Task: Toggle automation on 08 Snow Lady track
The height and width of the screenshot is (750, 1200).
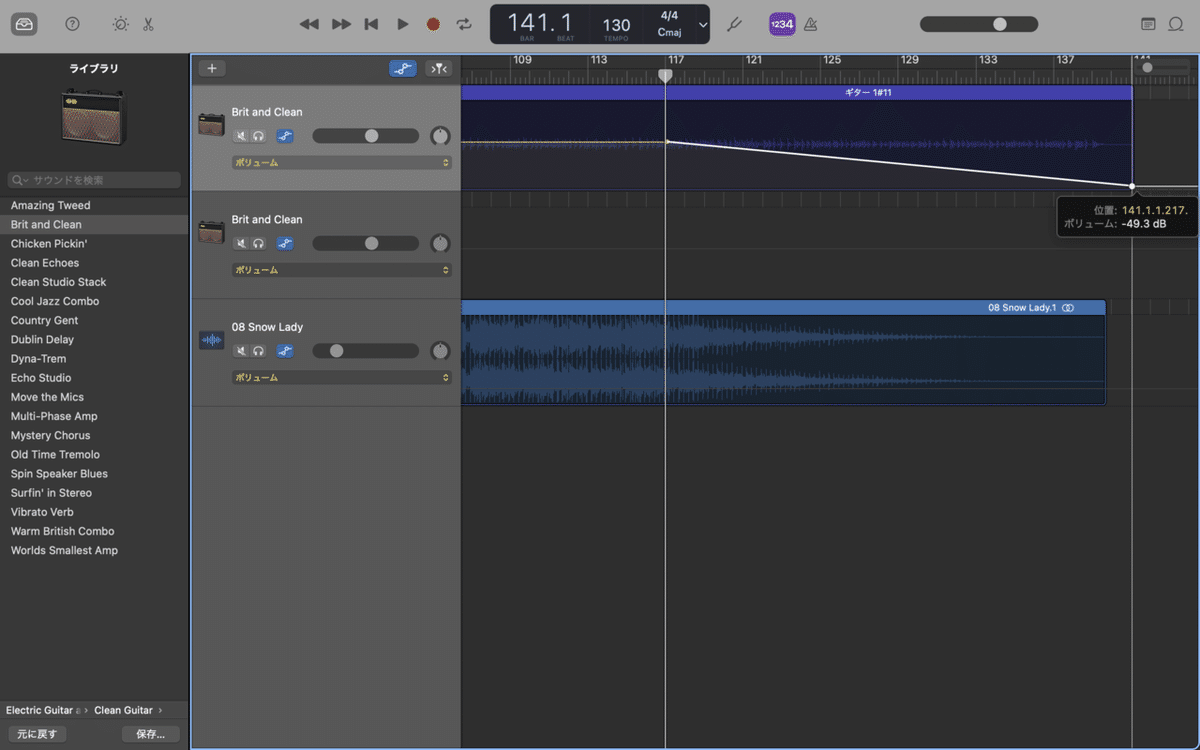Action: click(x=285, y=351)
